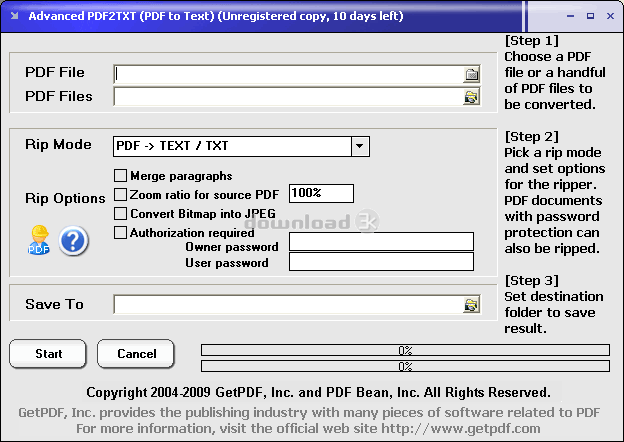Image resolution: width=624 pixels, height=442 pixels.
Task: Check Convert Bitmap into JPEG
Action: 120,214
